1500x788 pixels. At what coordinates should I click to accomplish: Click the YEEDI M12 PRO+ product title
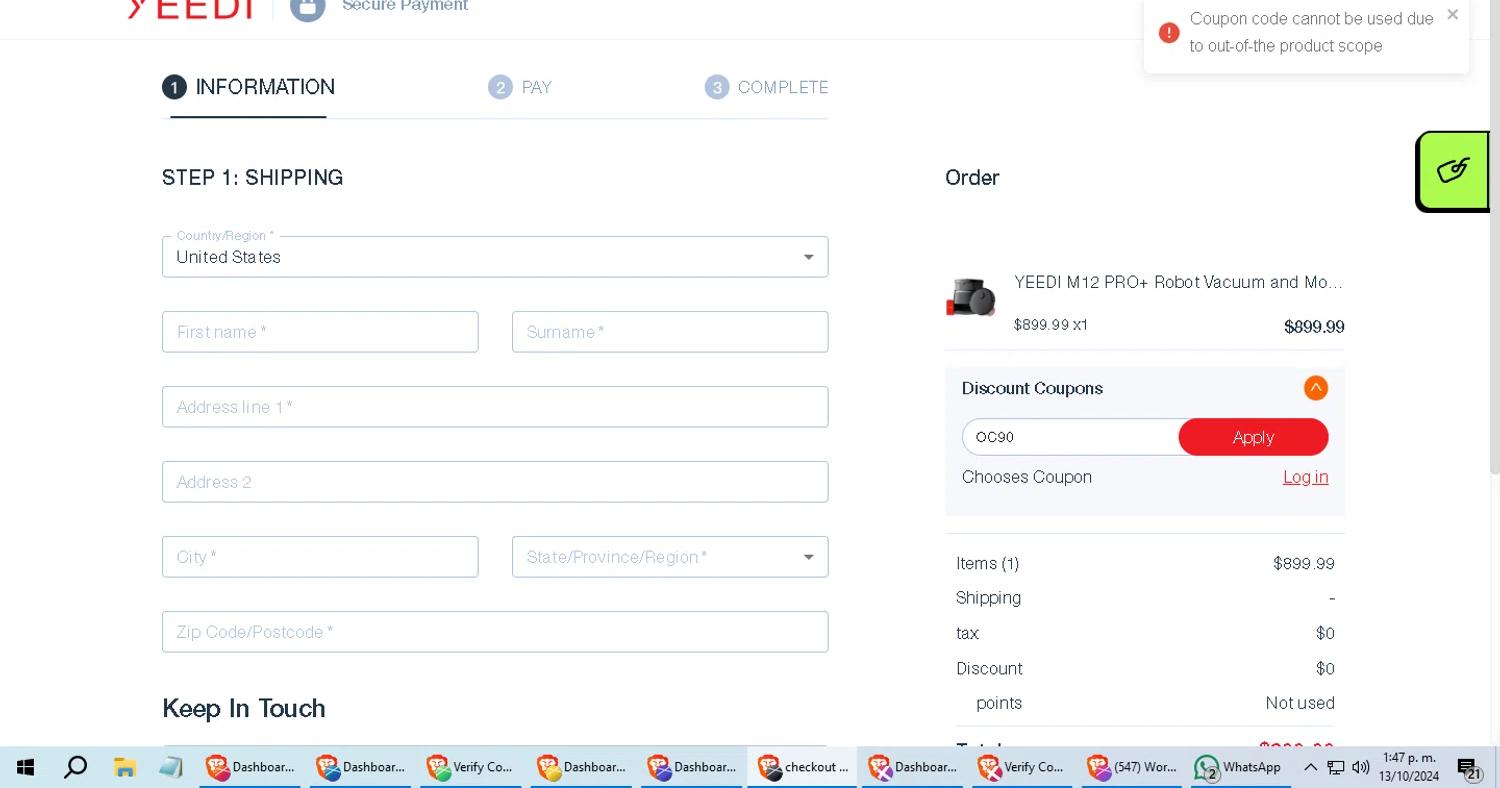click(x=1178, y=282)
